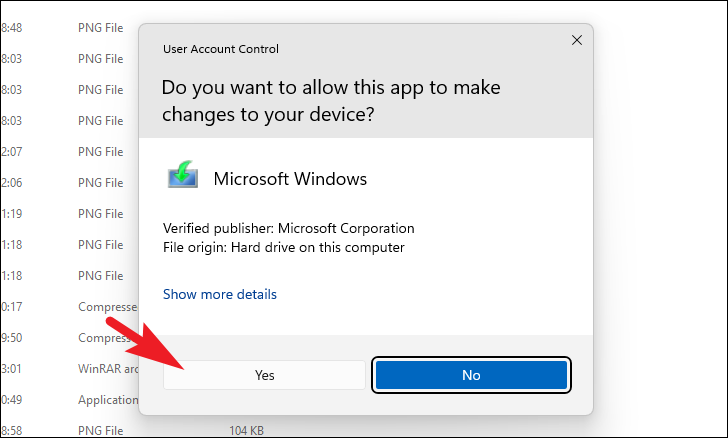Select the 104 KB size cell
728x438 pixels.
click(x=246, y=431)
